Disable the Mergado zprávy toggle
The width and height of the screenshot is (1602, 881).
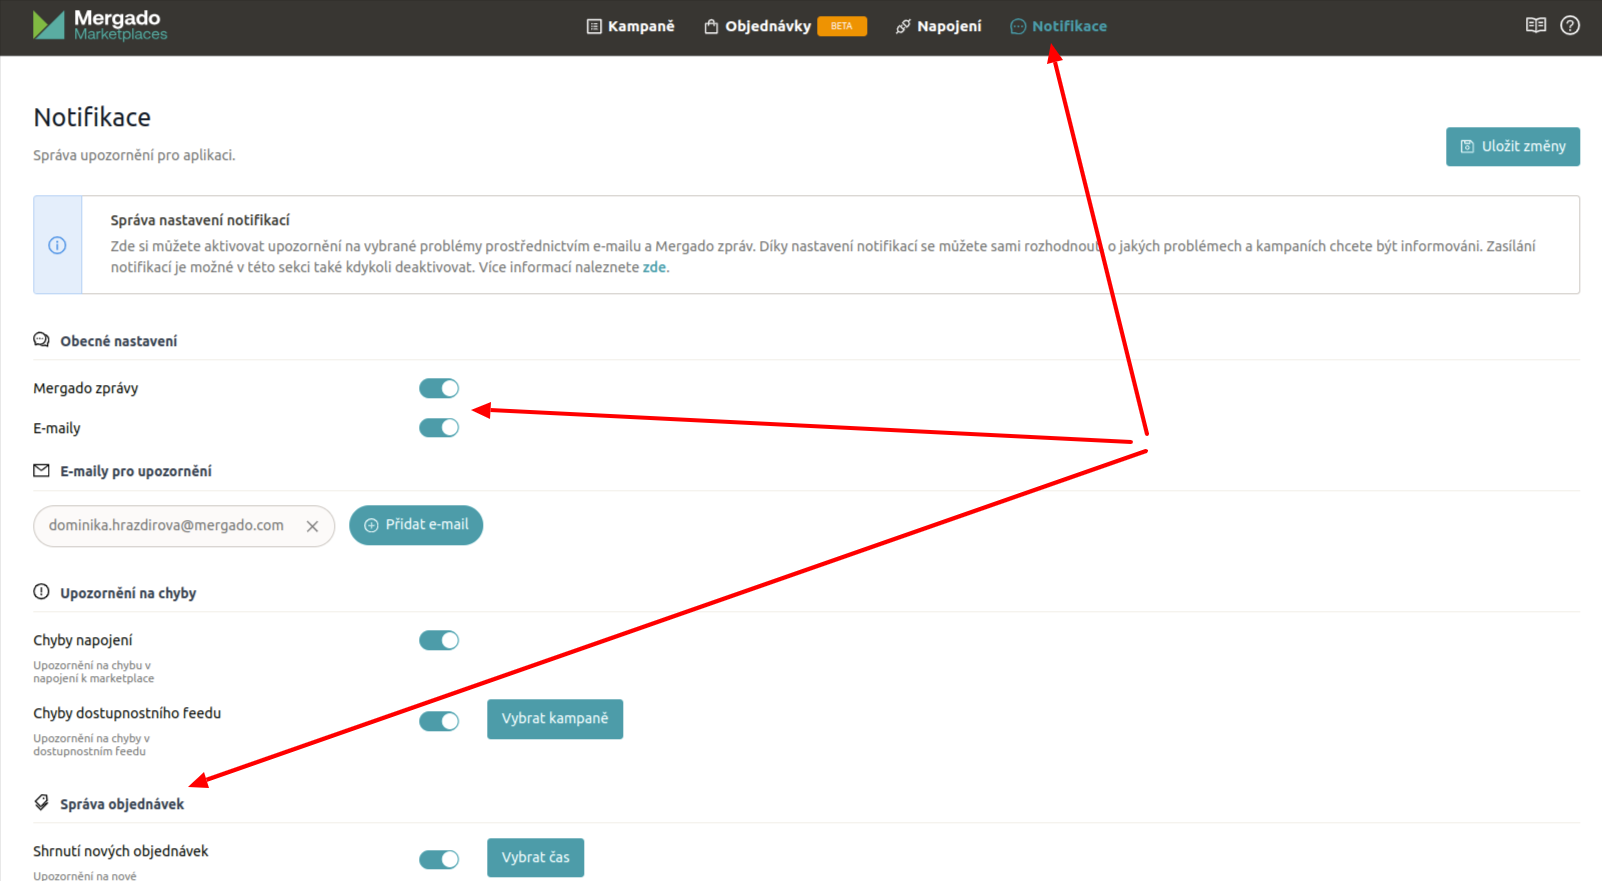coord(438,388)
